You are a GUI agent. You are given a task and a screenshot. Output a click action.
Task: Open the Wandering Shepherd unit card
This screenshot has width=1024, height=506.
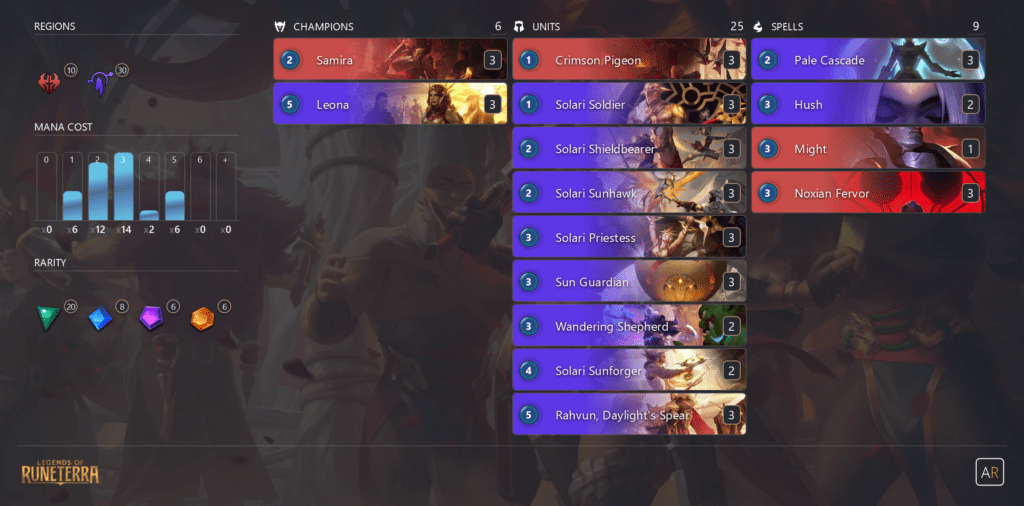point(629,325)
